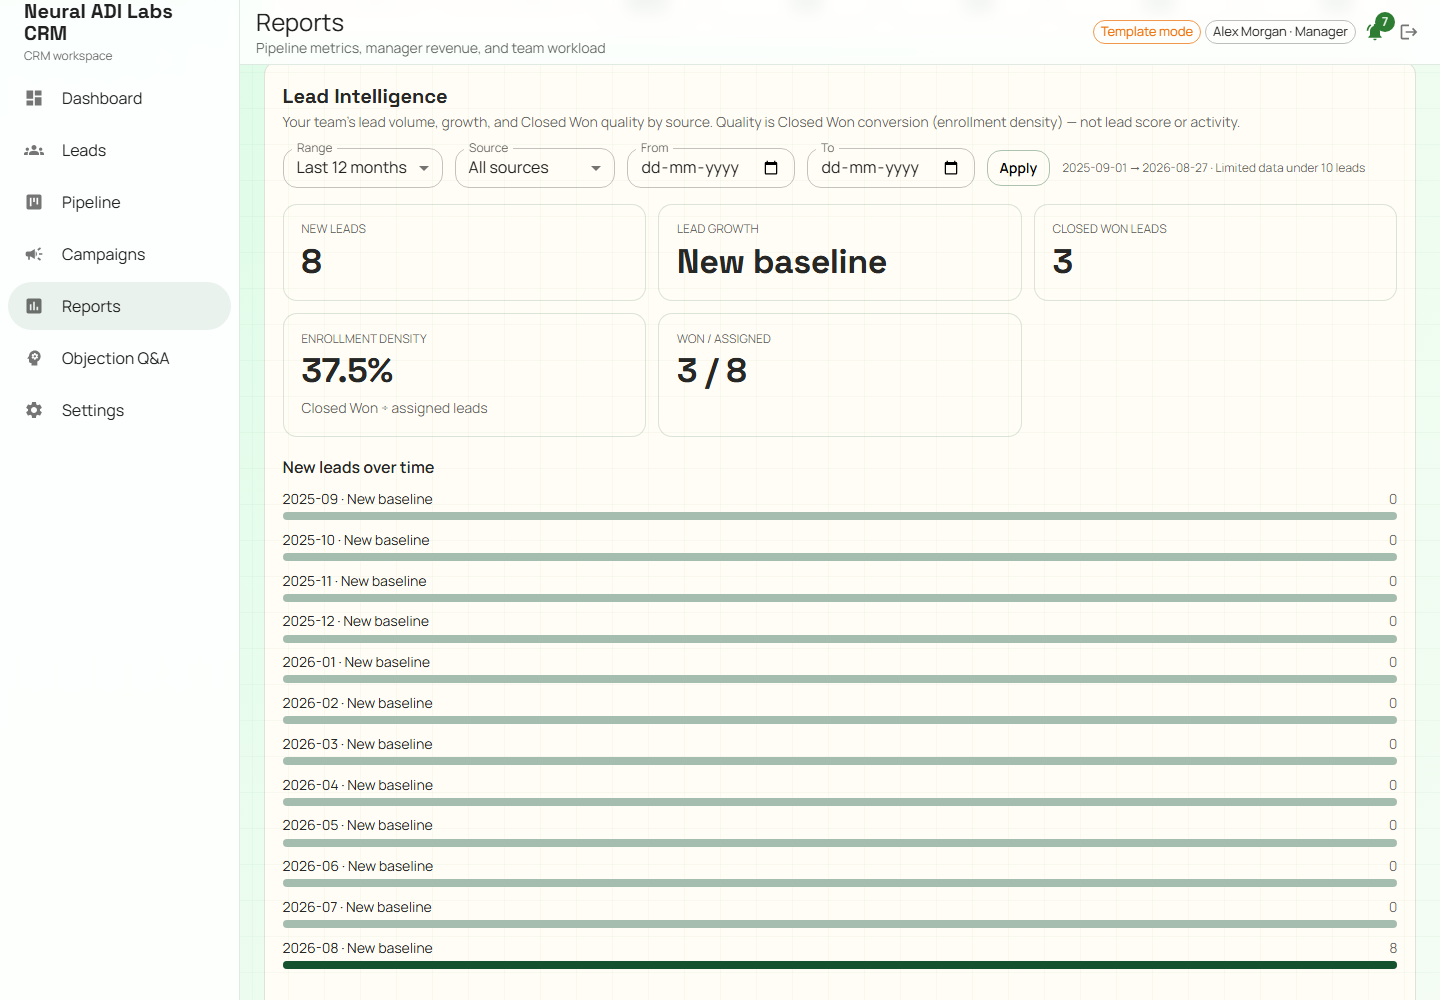1440x1000 pixels.
Task: Open the Source dropdown showing All sources
Action: click(x=535, y=168)
